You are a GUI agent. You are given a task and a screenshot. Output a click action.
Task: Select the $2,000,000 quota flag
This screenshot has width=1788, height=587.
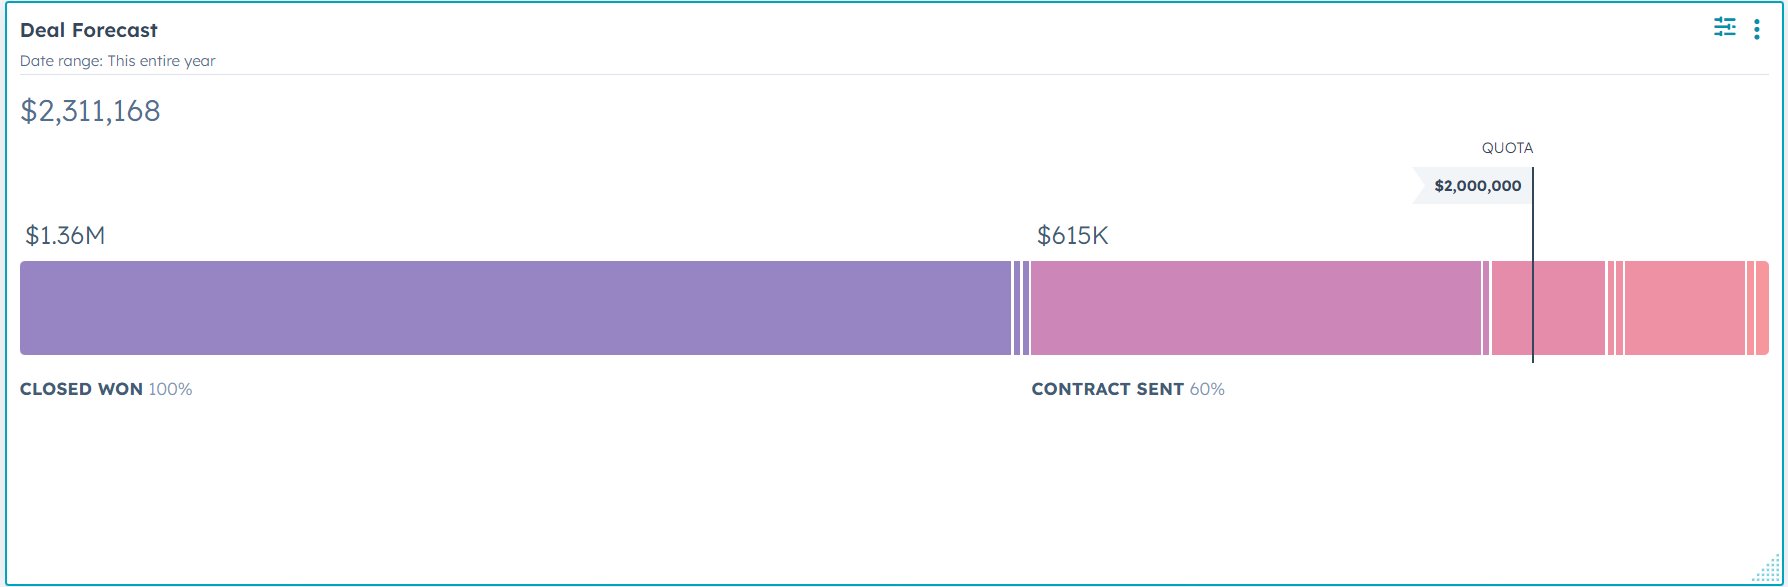(1474, 186)
